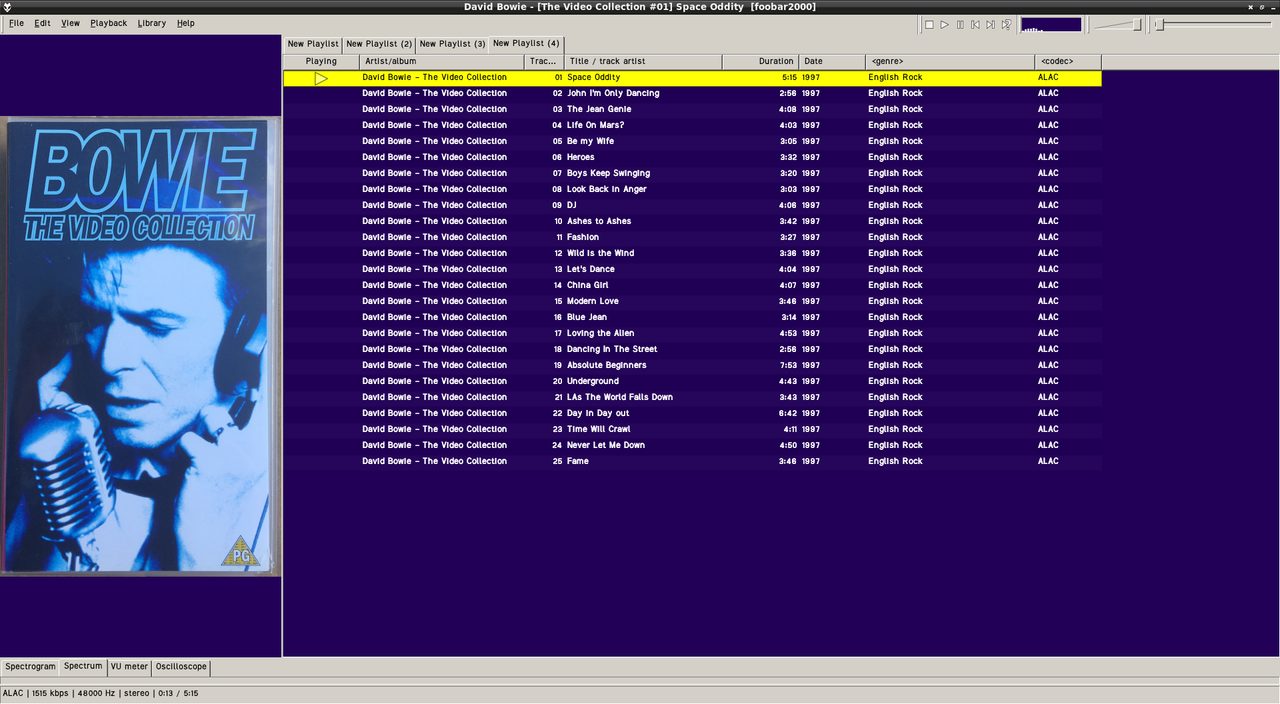Screen dimensions: 1280x704
Task: Select the track 'China Girl'
Action: [692, 285]
